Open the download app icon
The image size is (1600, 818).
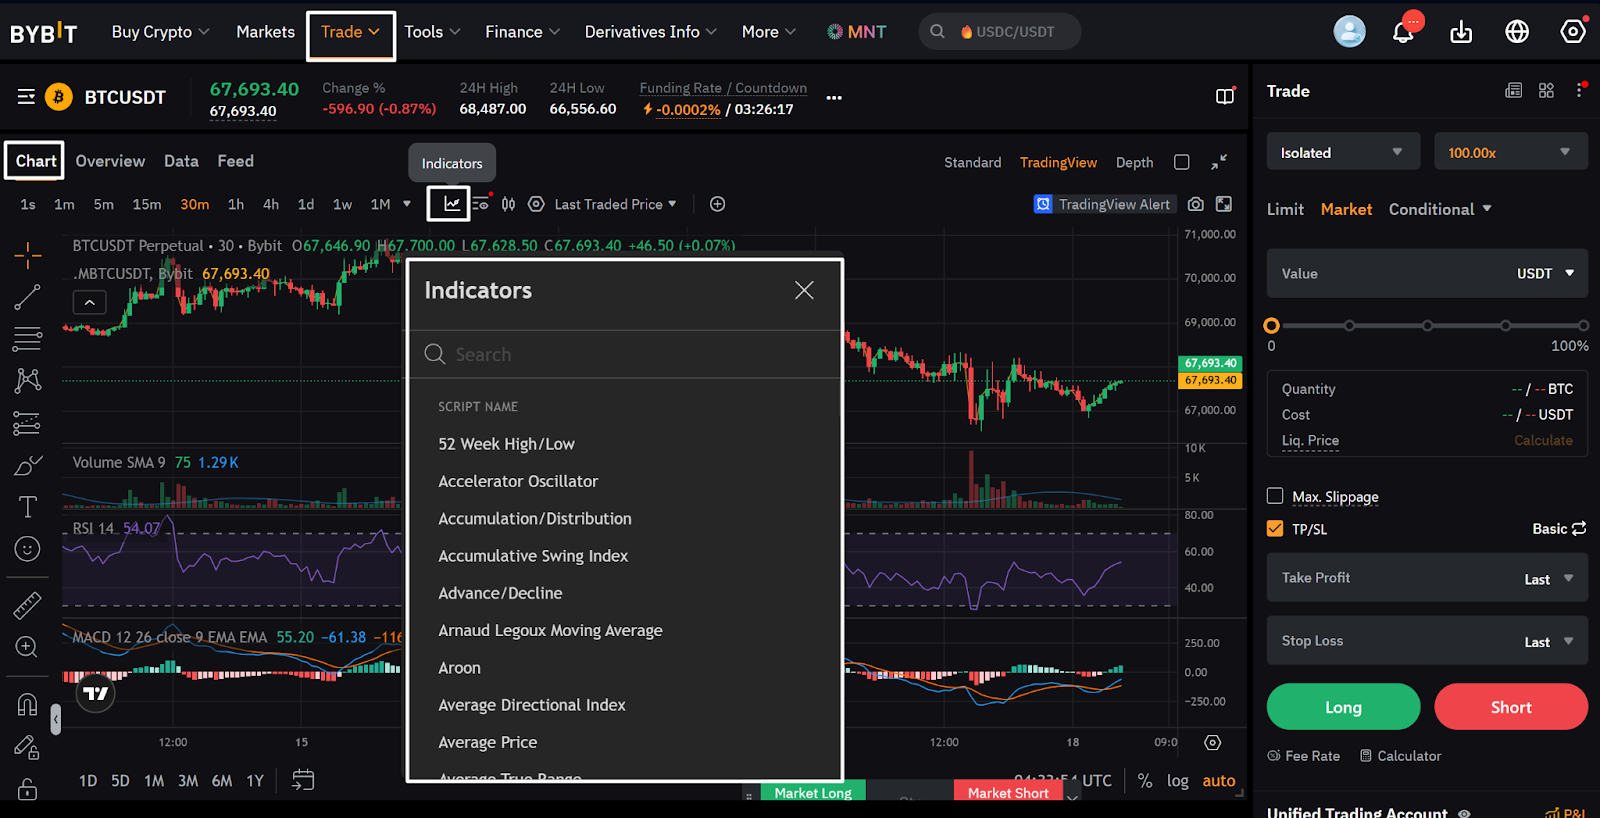coord(1461,32)
